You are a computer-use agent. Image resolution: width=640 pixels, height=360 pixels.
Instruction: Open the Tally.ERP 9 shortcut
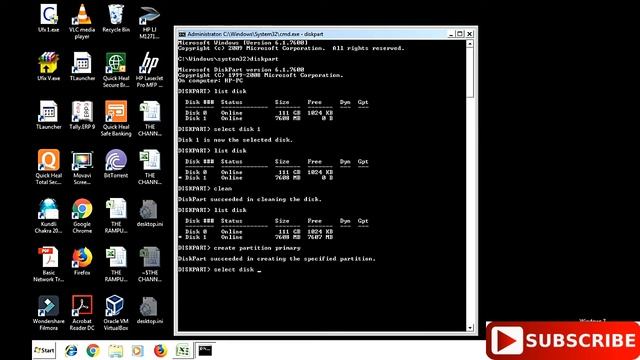[x=82, y=115]
